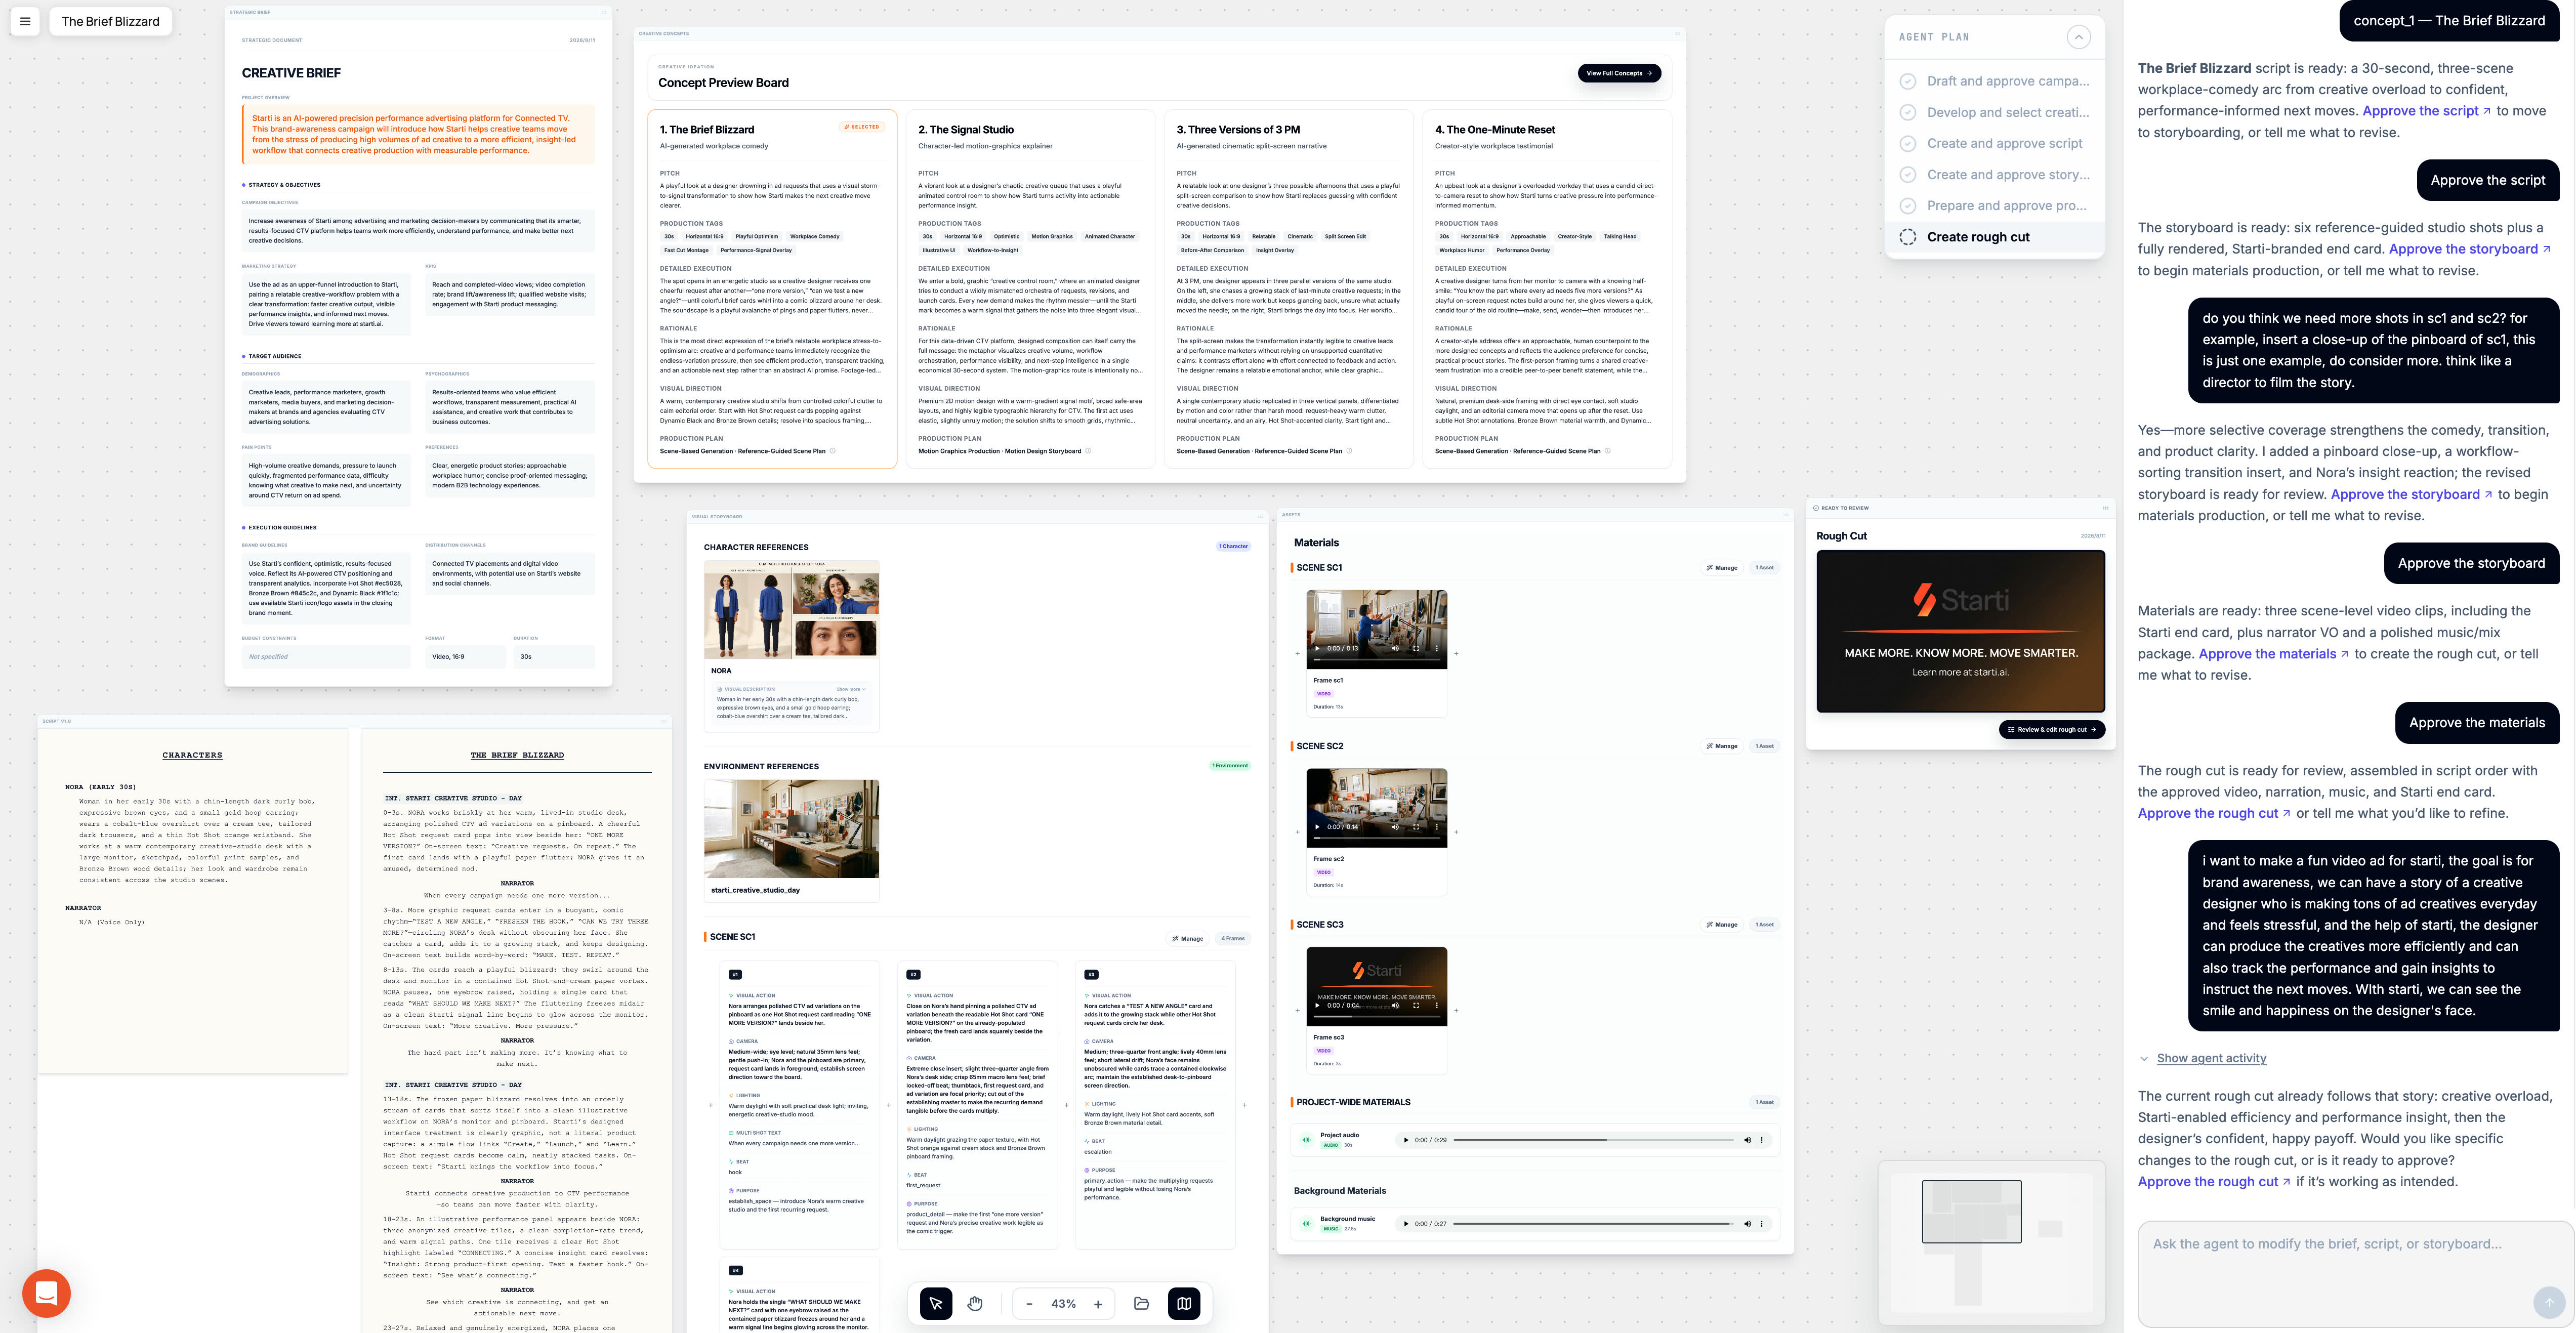Add an asset before the Frame sc2 card
Viewport: 2576px width, 1333px height.
1298,832
